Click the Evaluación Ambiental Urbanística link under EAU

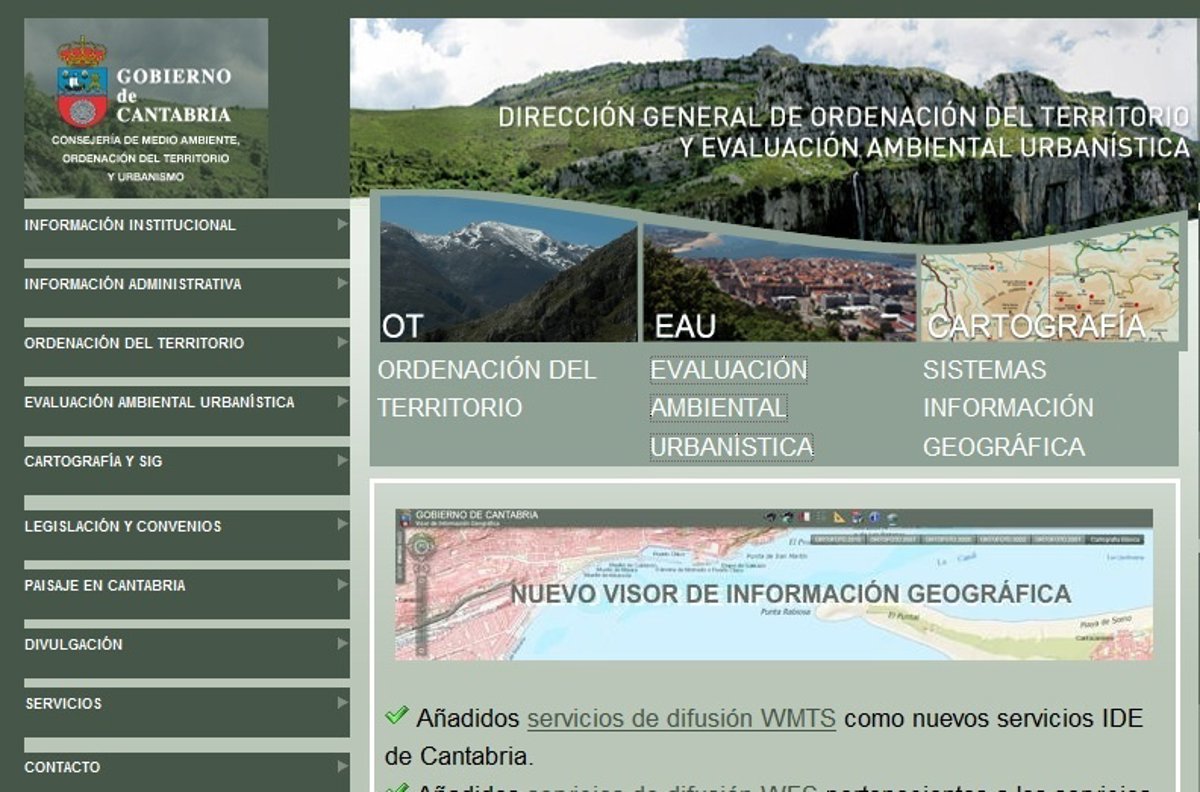pos(730,408)
